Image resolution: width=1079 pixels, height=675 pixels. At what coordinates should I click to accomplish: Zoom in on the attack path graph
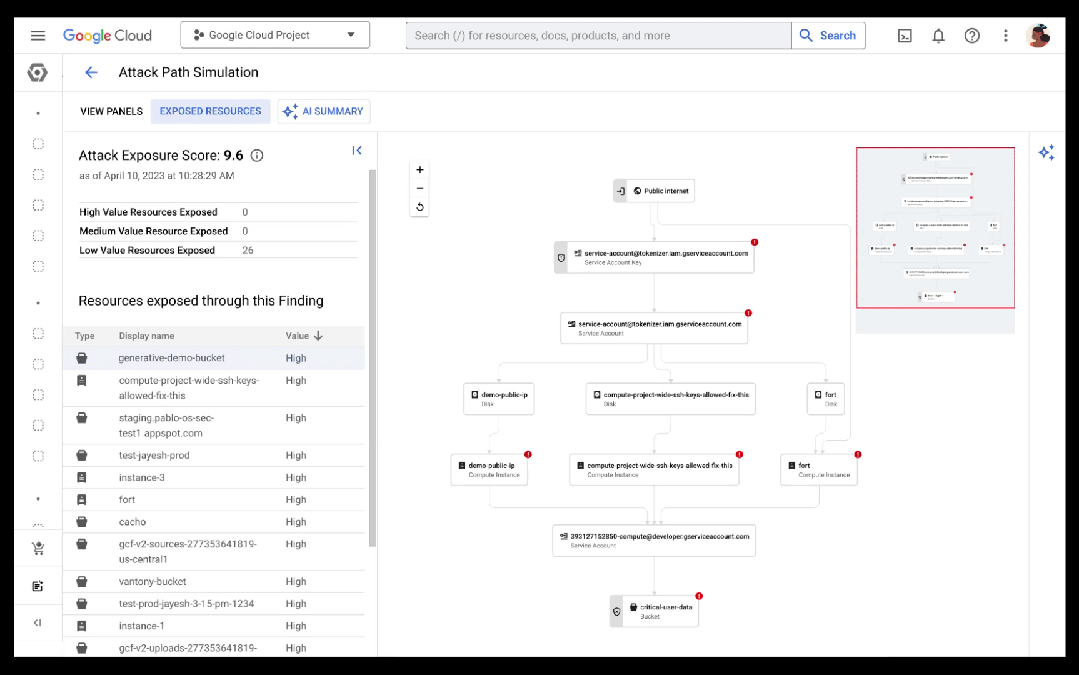click(420, 170)
